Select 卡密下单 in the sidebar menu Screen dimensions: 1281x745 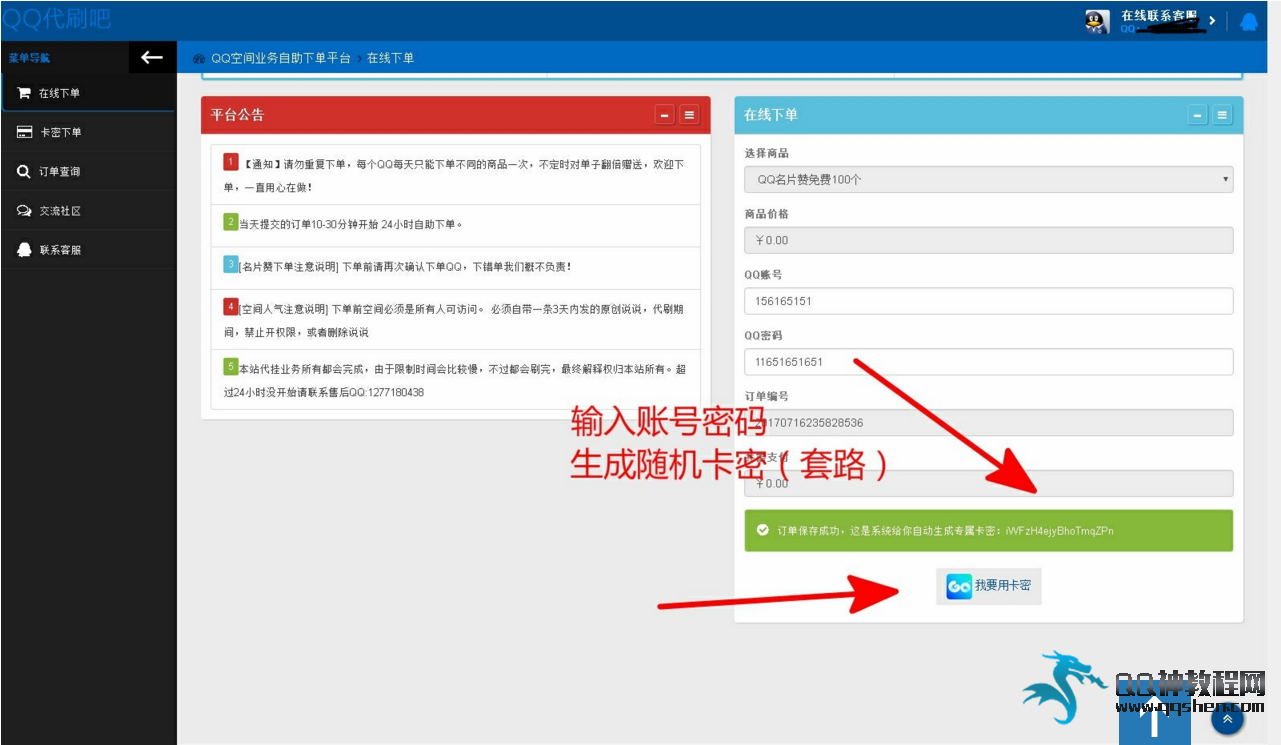point(60,132)
